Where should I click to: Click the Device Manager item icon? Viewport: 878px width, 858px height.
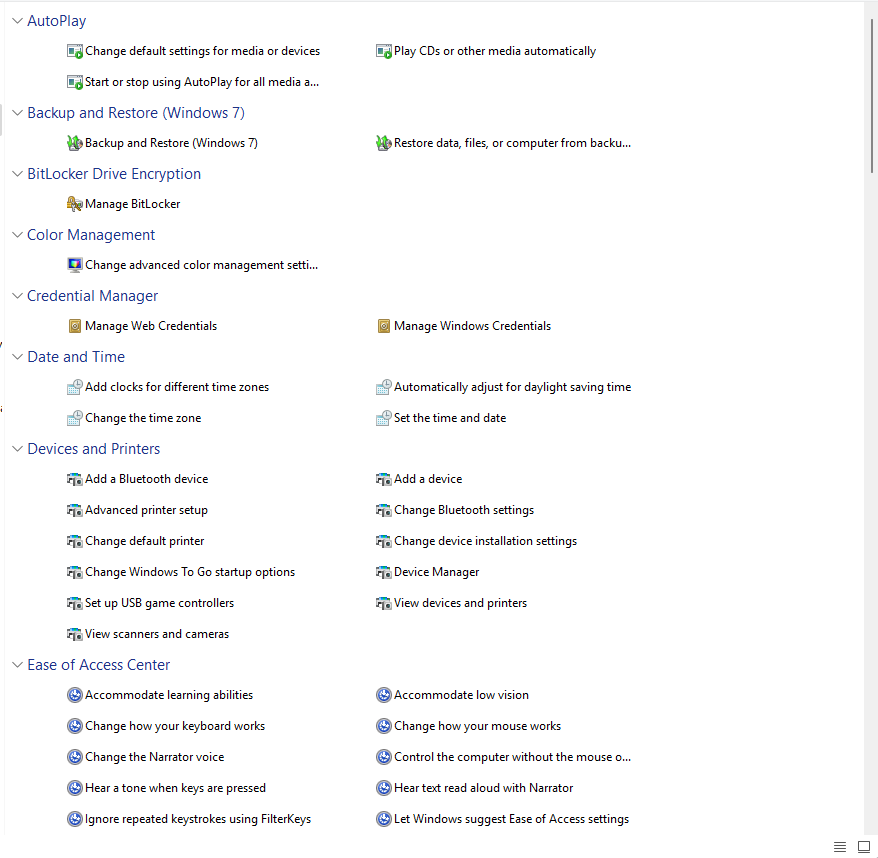(x=384, y=572)
